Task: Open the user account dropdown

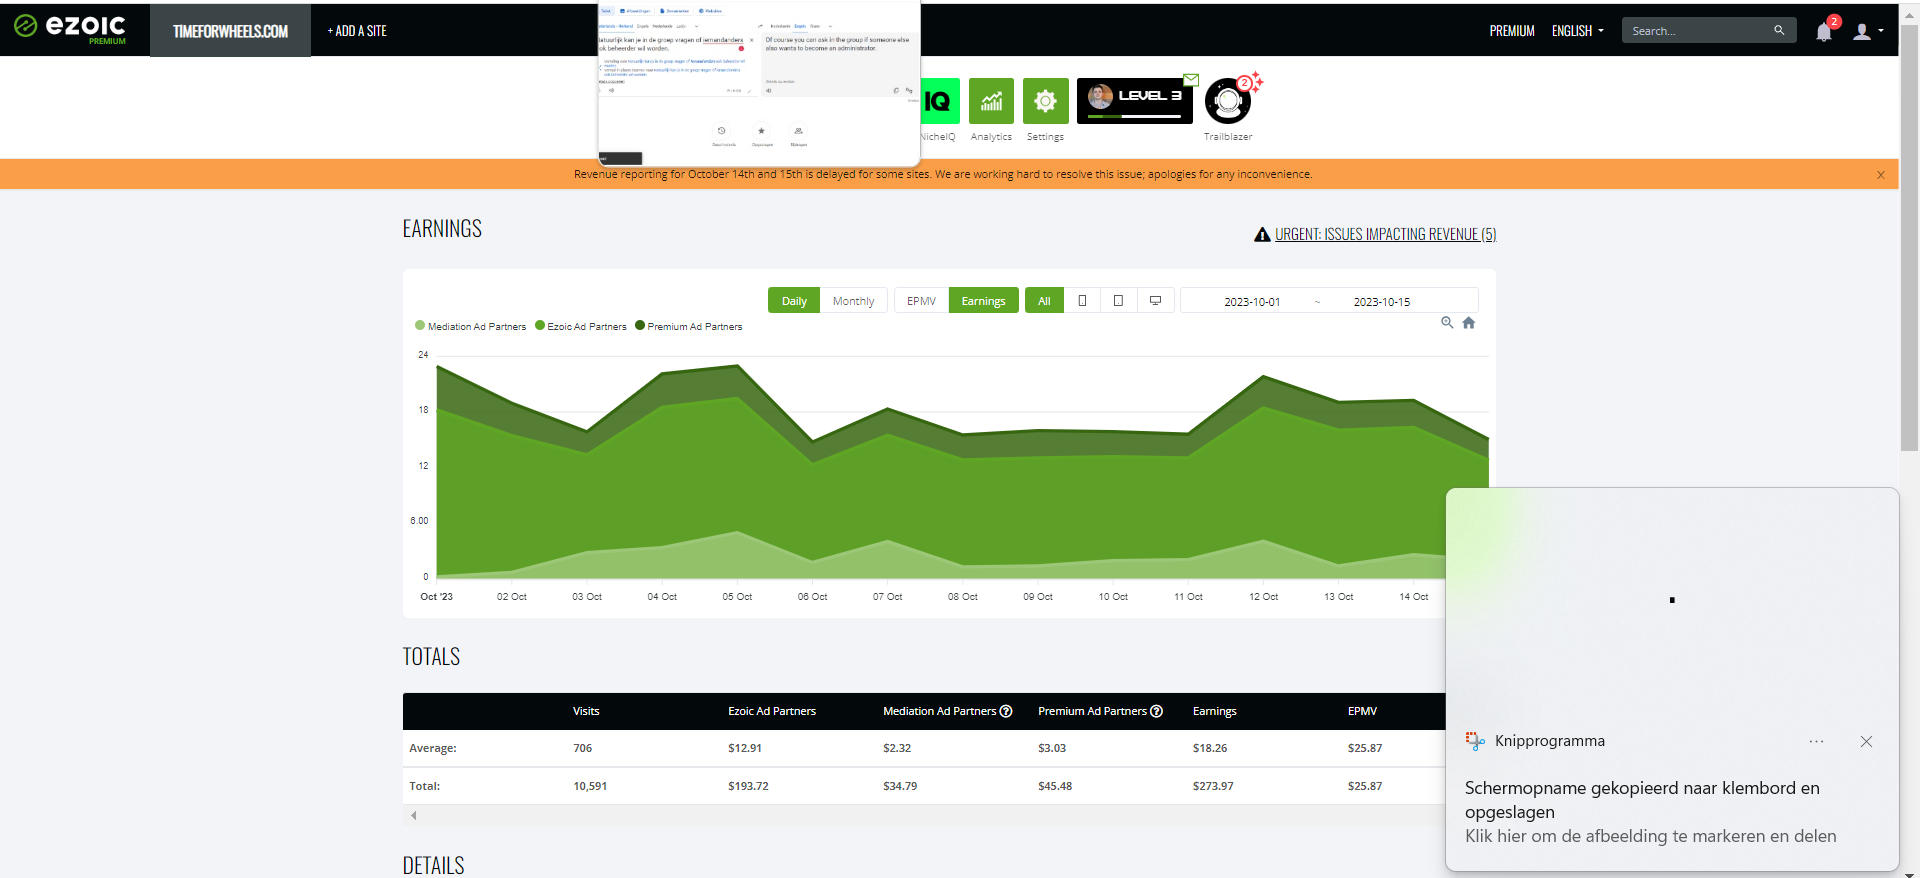Action: (1867, 31)
